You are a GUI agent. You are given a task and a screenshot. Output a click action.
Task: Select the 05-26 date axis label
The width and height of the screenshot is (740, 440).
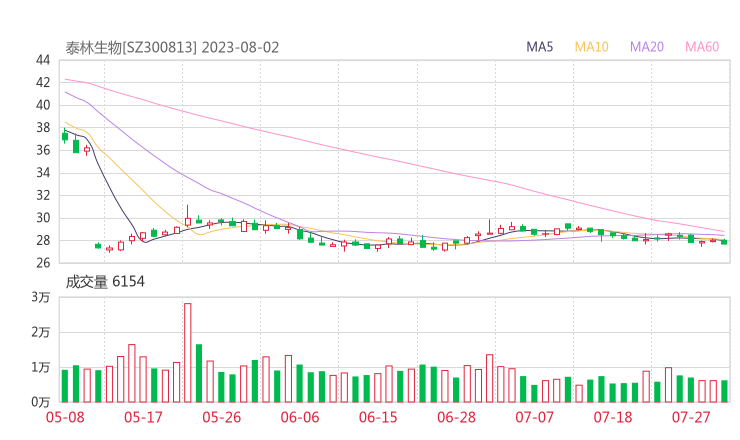(221, 417)
